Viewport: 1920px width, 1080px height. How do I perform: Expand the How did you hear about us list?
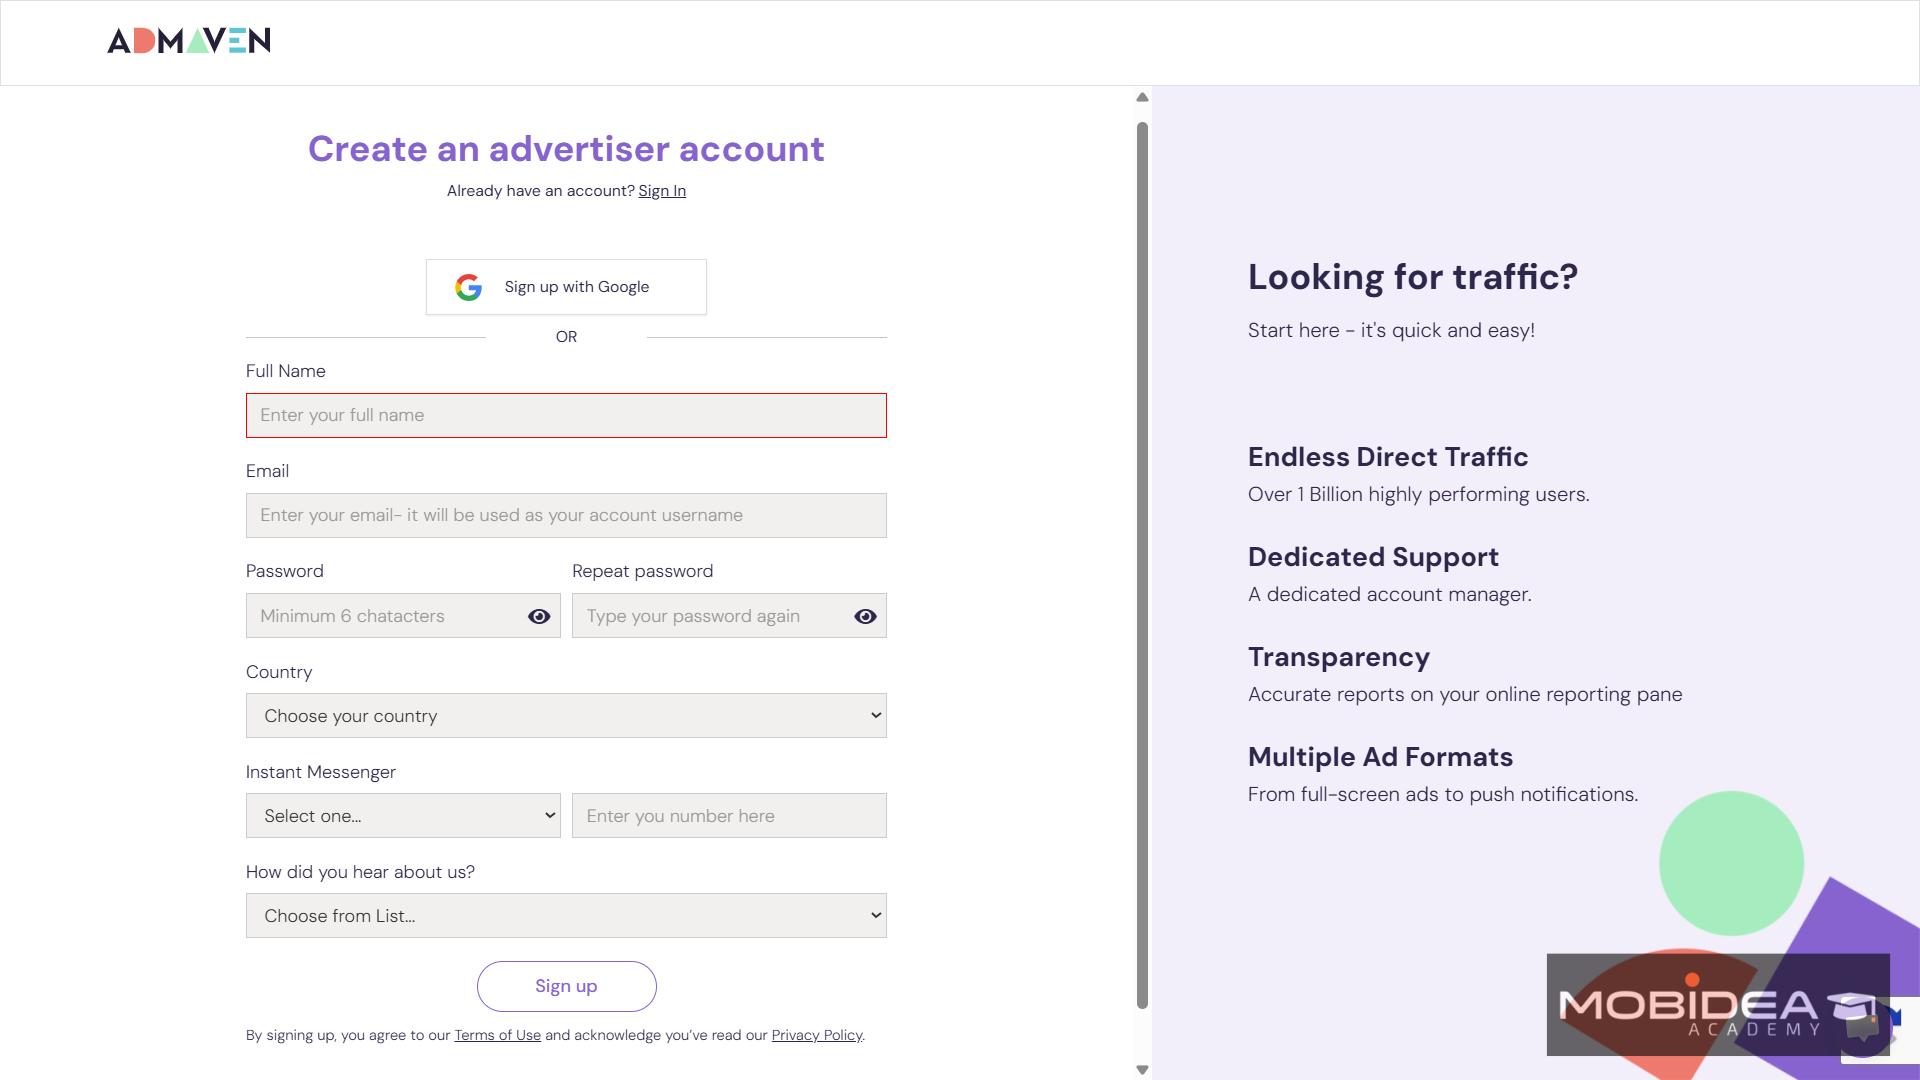point(566,916)
